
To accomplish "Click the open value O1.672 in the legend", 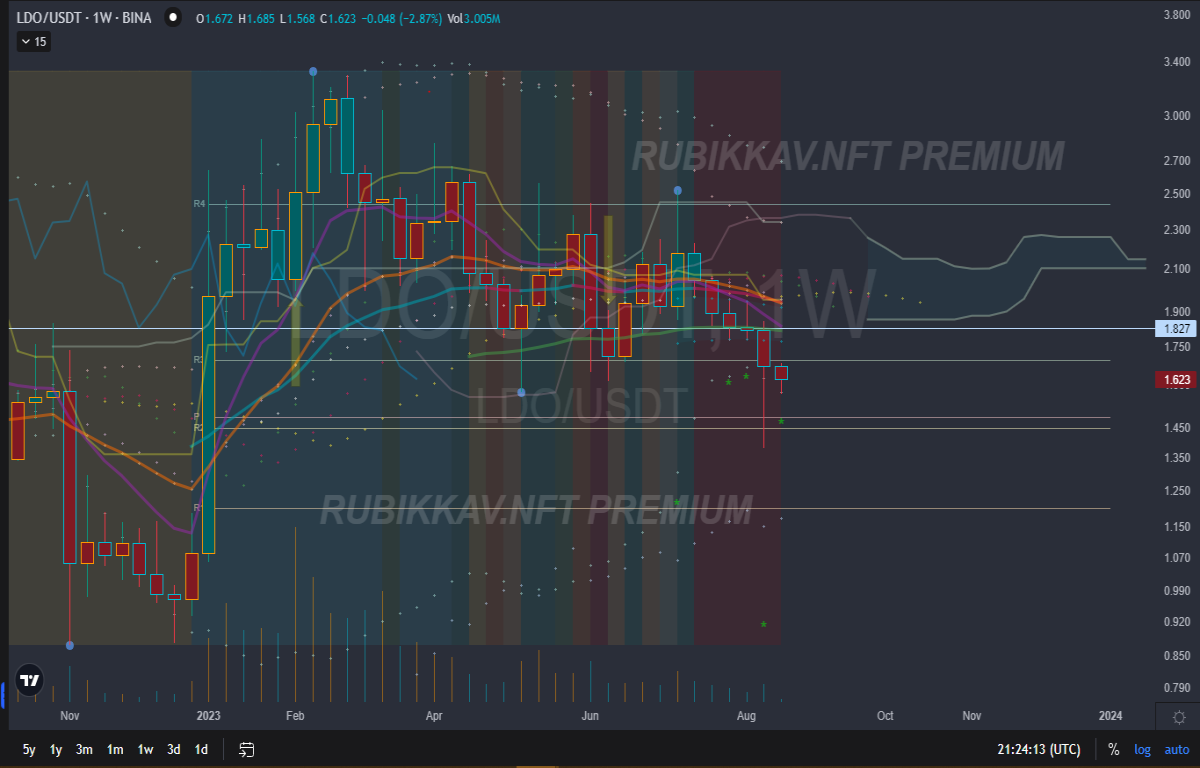I will pos(213,18).
